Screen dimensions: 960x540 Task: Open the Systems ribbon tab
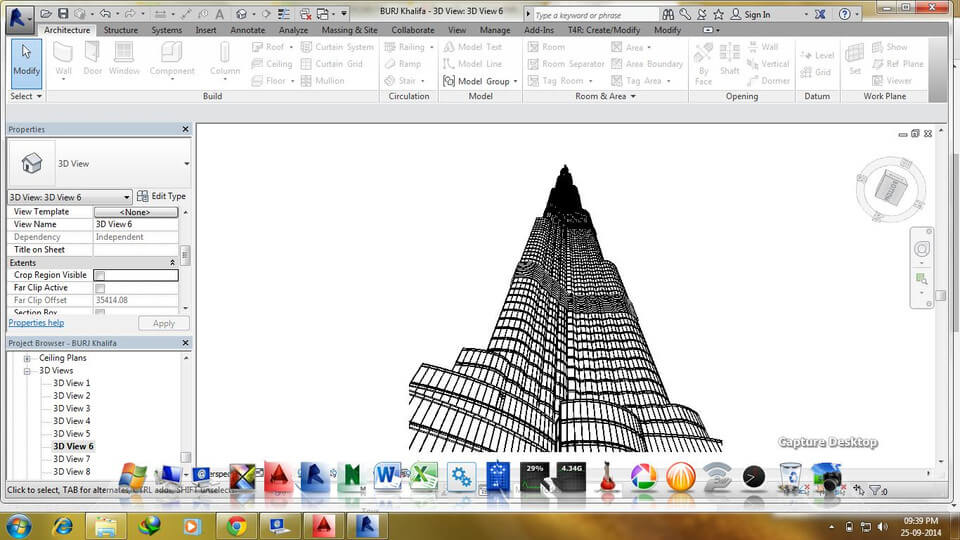[x=167, y=30]
